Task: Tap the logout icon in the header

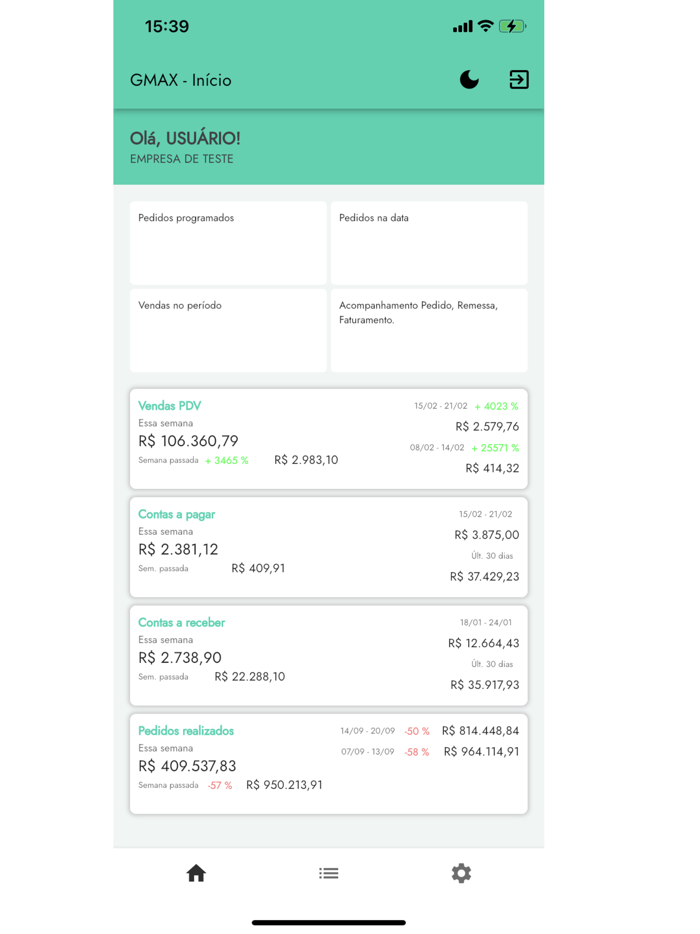Action: point(518,80)
